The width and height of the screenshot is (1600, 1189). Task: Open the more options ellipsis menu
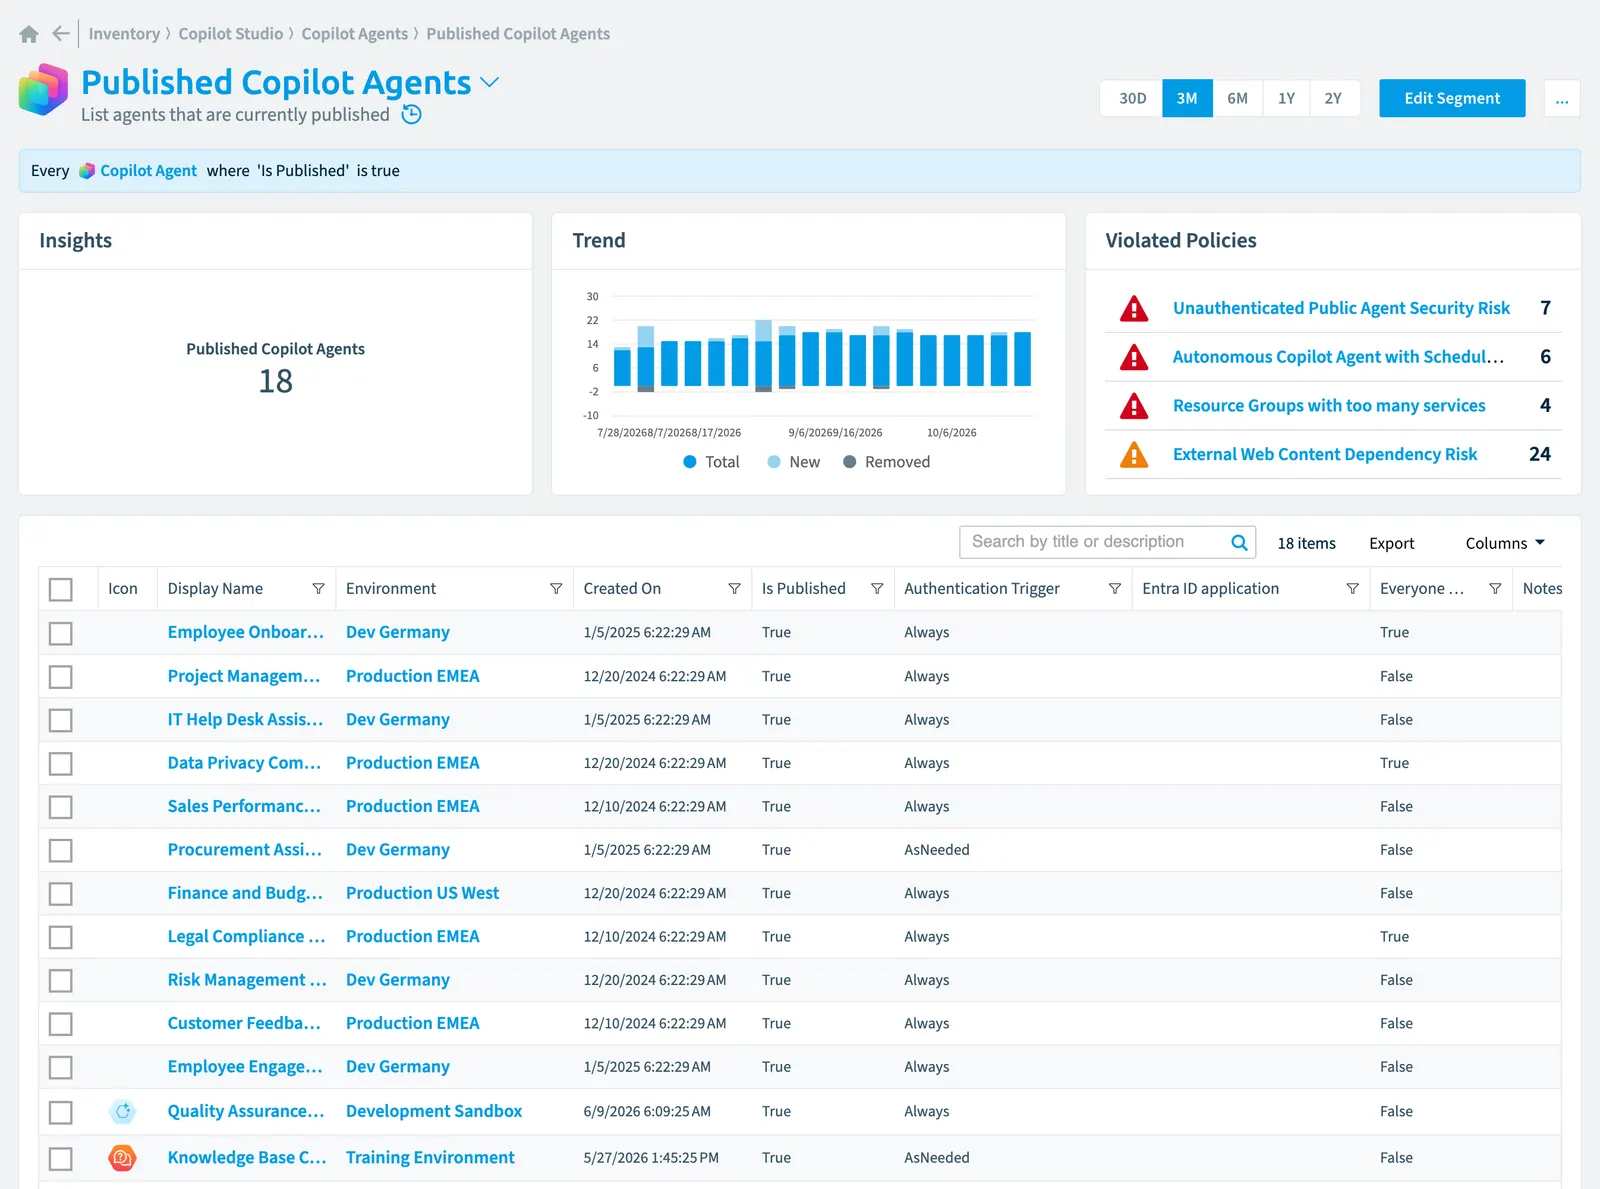1562,98
